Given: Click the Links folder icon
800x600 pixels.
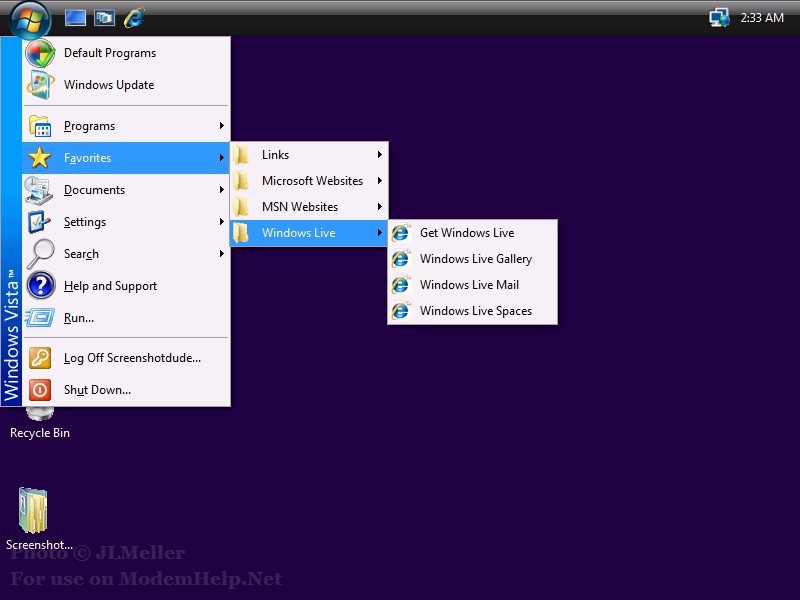Looking at the screenshot, I should click(240, 155).
